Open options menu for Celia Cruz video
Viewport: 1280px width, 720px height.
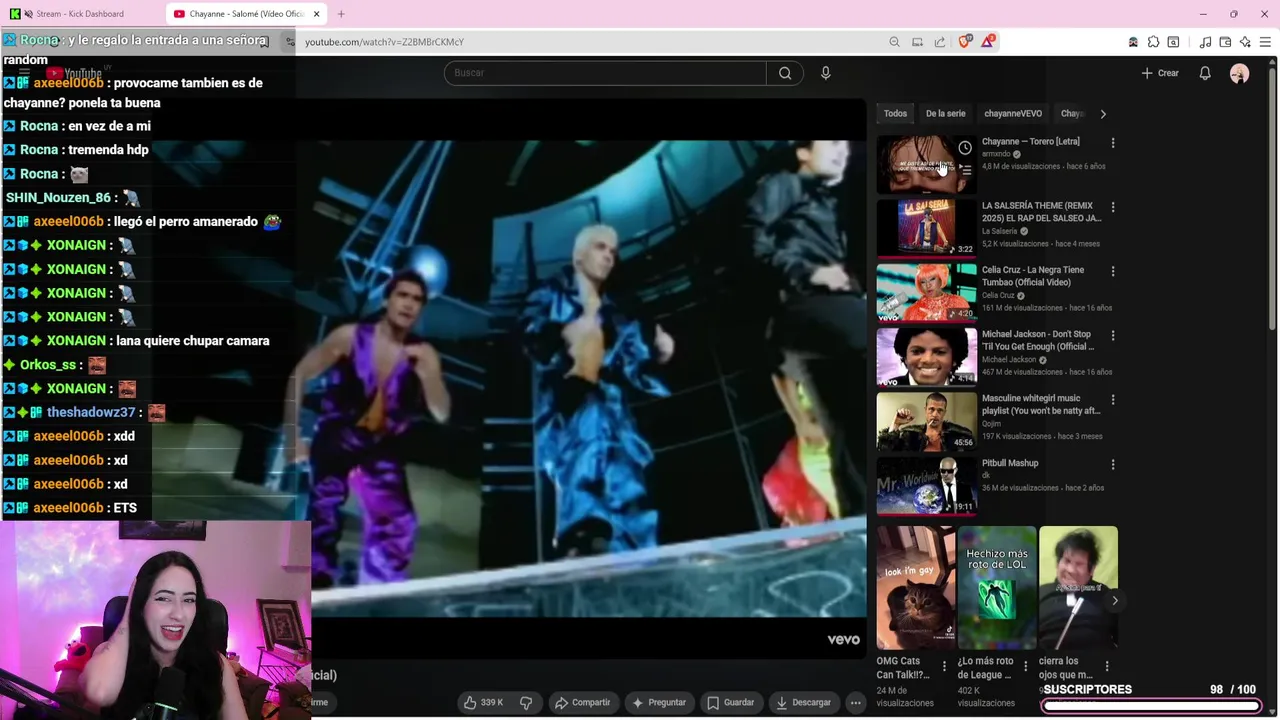pos(1113,271)
